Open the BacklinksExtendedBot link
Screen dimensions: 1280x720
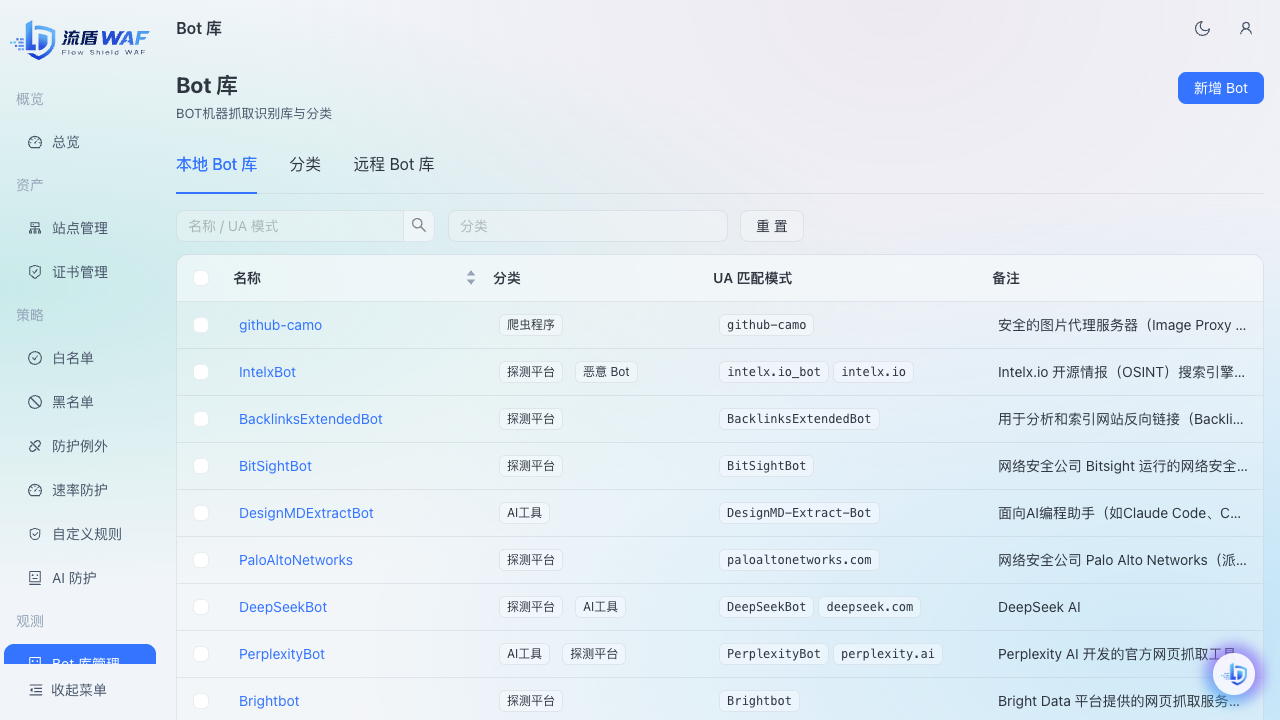(311, 419)
